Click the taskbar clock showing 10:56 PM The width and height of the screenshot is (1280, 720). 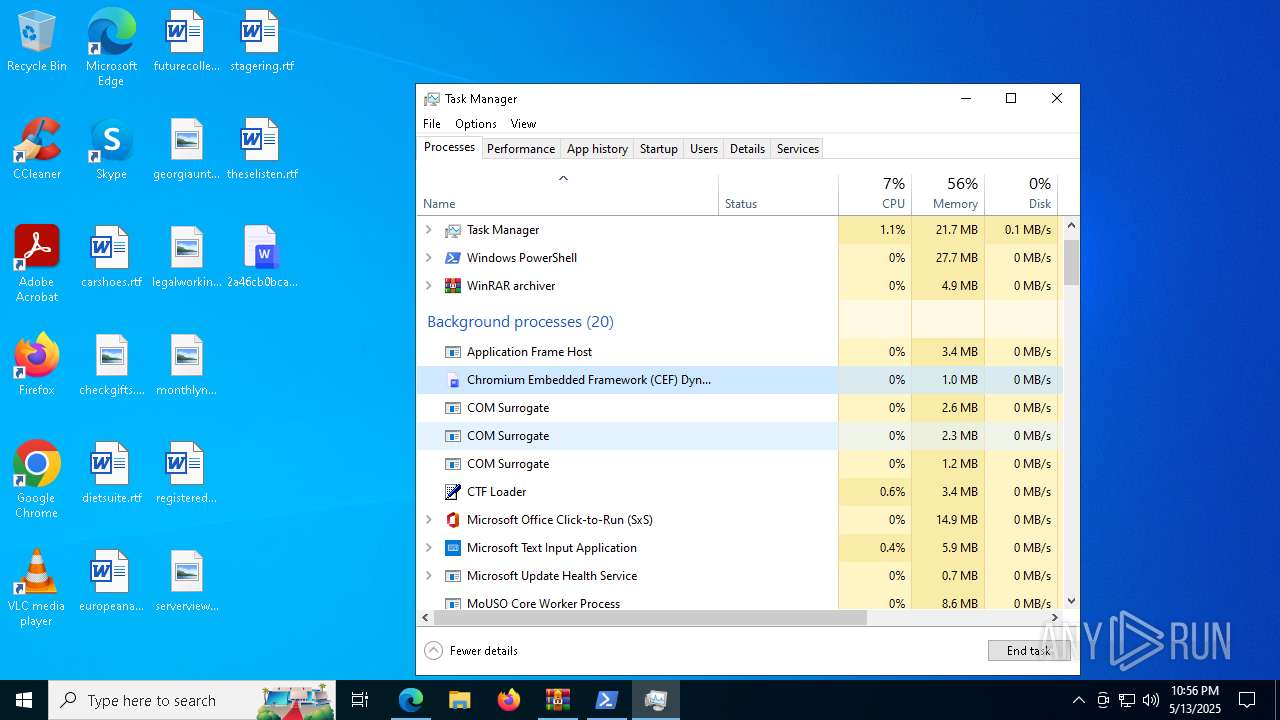click(x=1195, y=700)
